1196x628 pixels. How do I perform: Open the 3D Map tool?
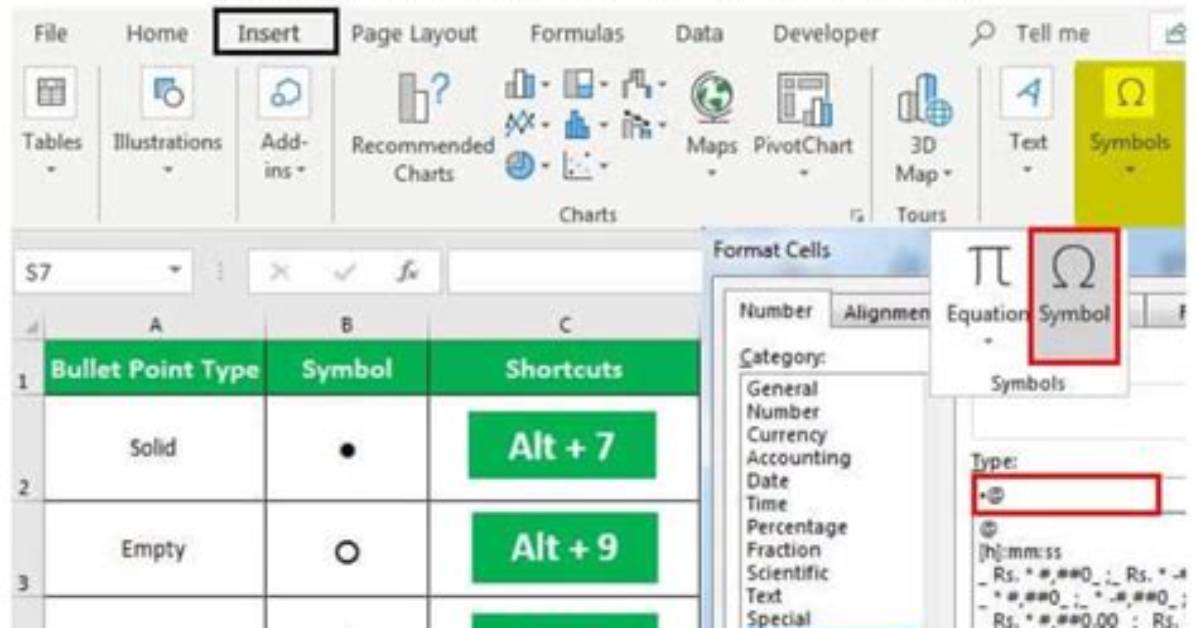pyautogui.click(x=924, y=128)
